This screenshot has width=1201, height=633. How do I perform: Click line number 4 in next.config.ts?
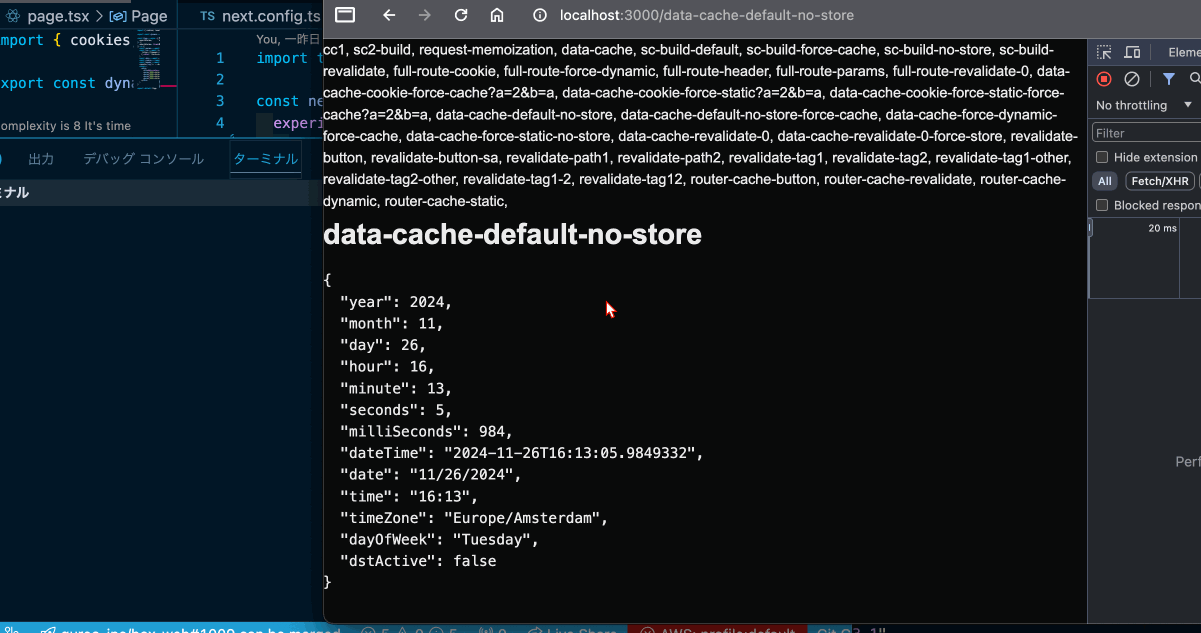click(x=220, y=122)
